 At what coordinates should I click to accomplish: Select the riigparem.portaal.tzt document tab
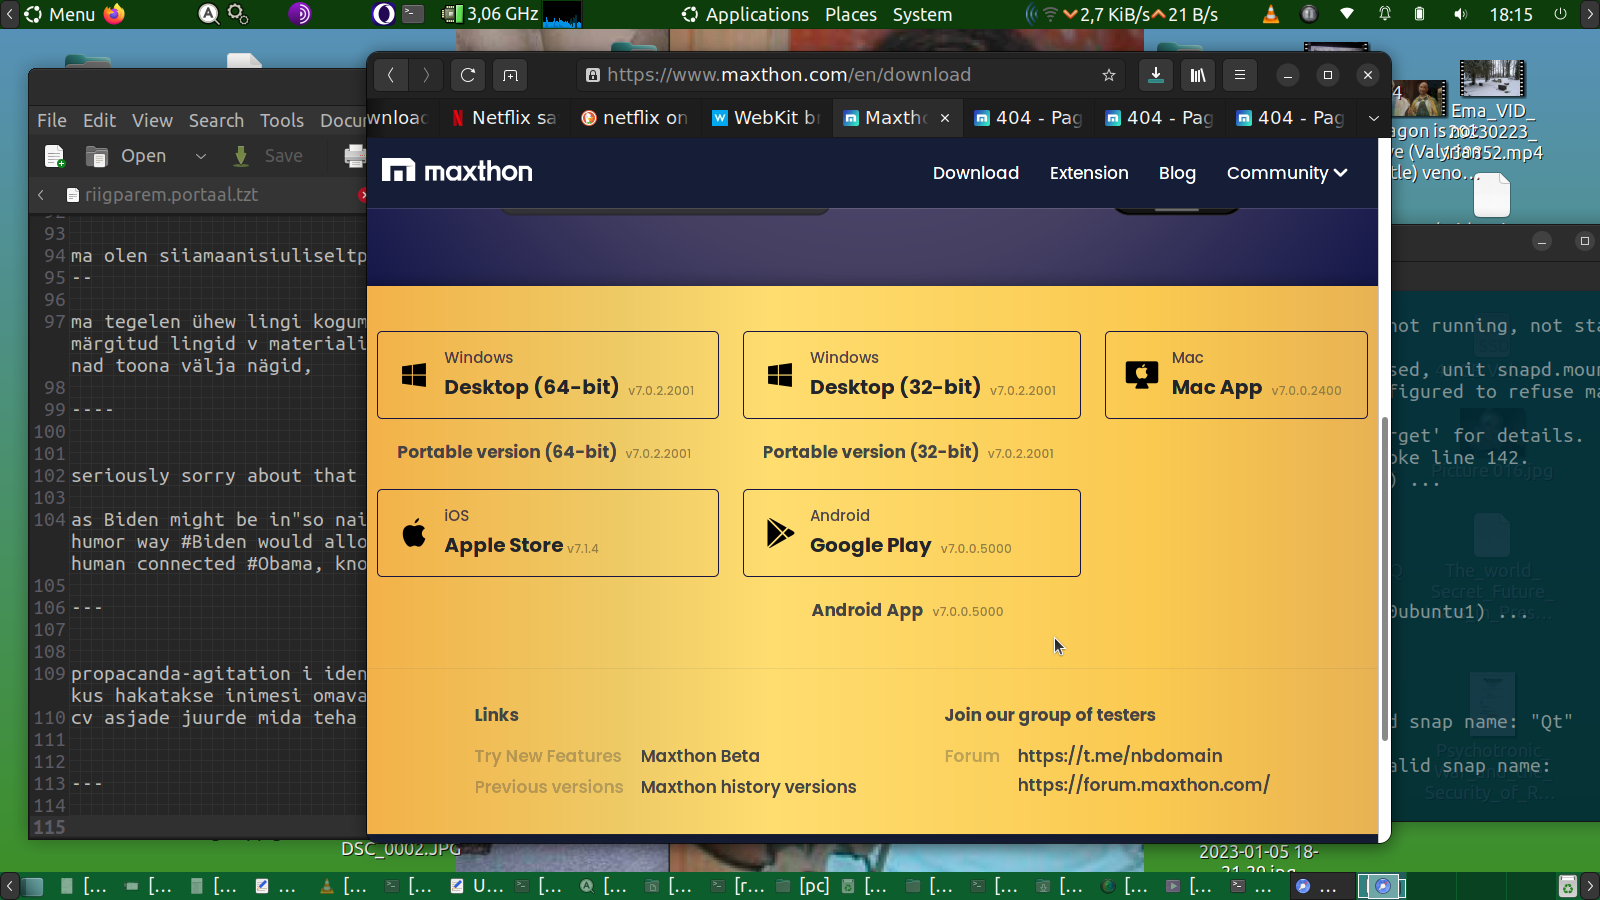click(x=171, y=195)
